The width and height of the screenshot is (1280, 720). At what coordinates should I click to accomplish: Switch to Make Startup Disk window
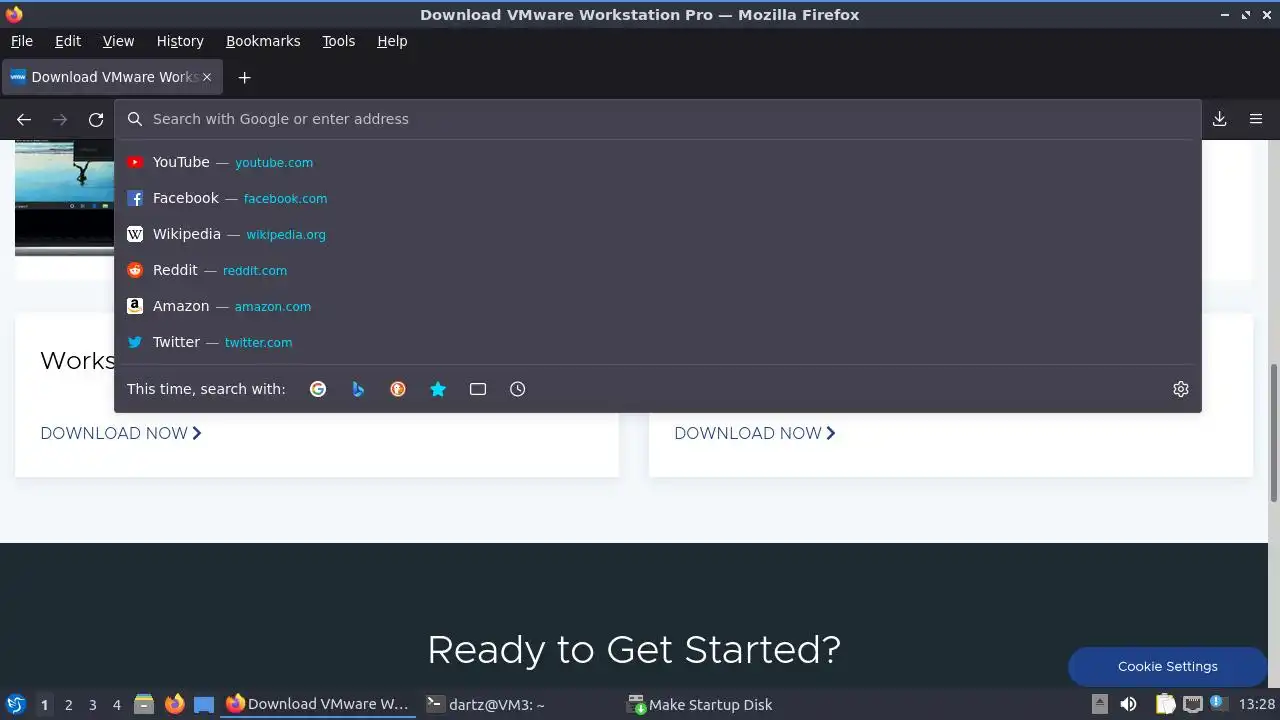point(699,704)
